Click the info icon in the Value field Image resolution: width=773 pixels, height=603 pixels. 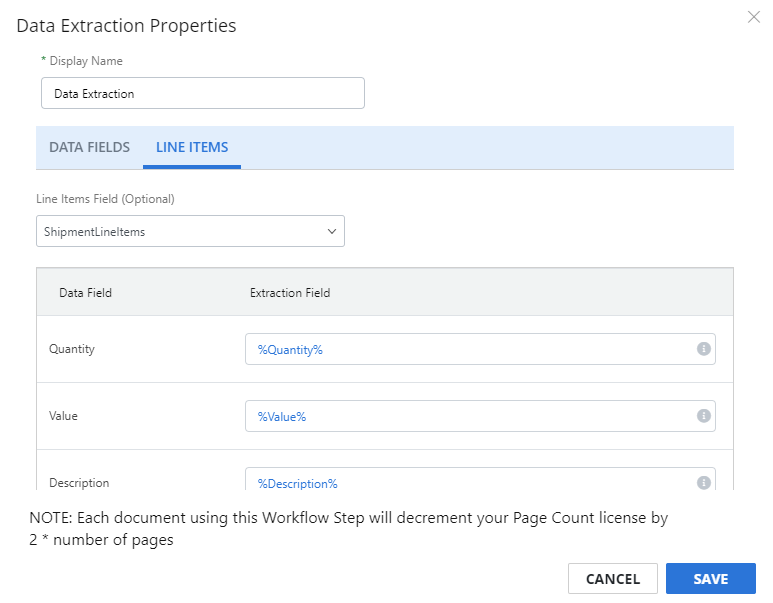pyautogui.click(x=703, y=416)
